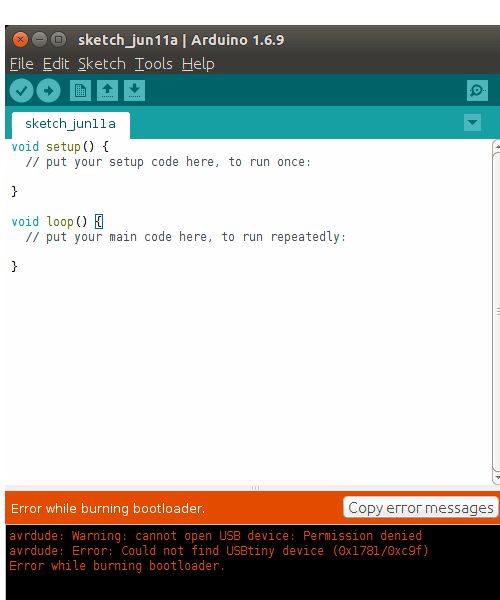Click the scrollbar up arrow
500x600 pixels.
click(x=497, y=146)
